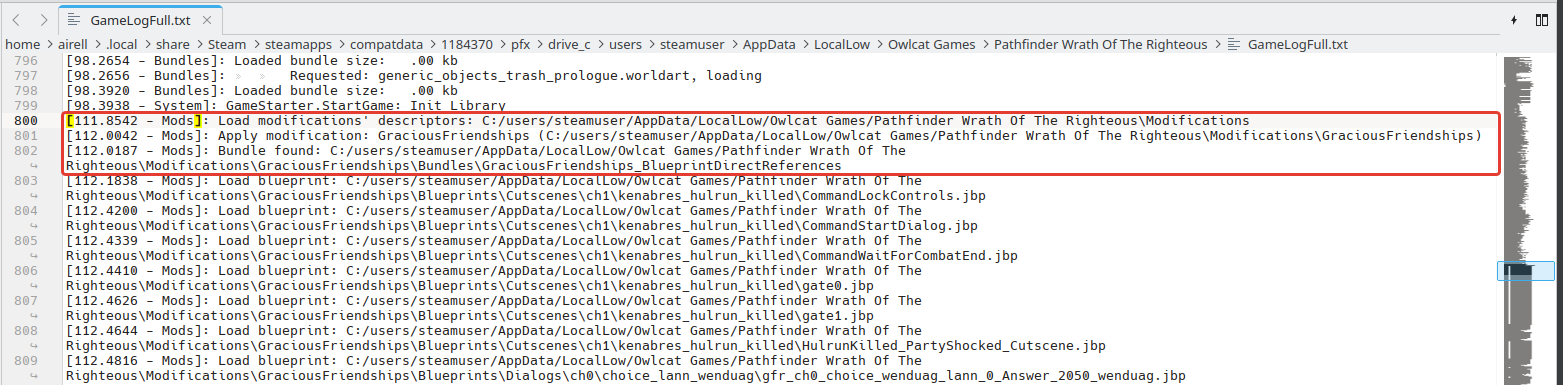Select 'Pathfinder Wrath Of The Righteous' breadcrumb
Viewport: 1563px width, 385px height.
pyautogui.click(x=1100, y=44)
